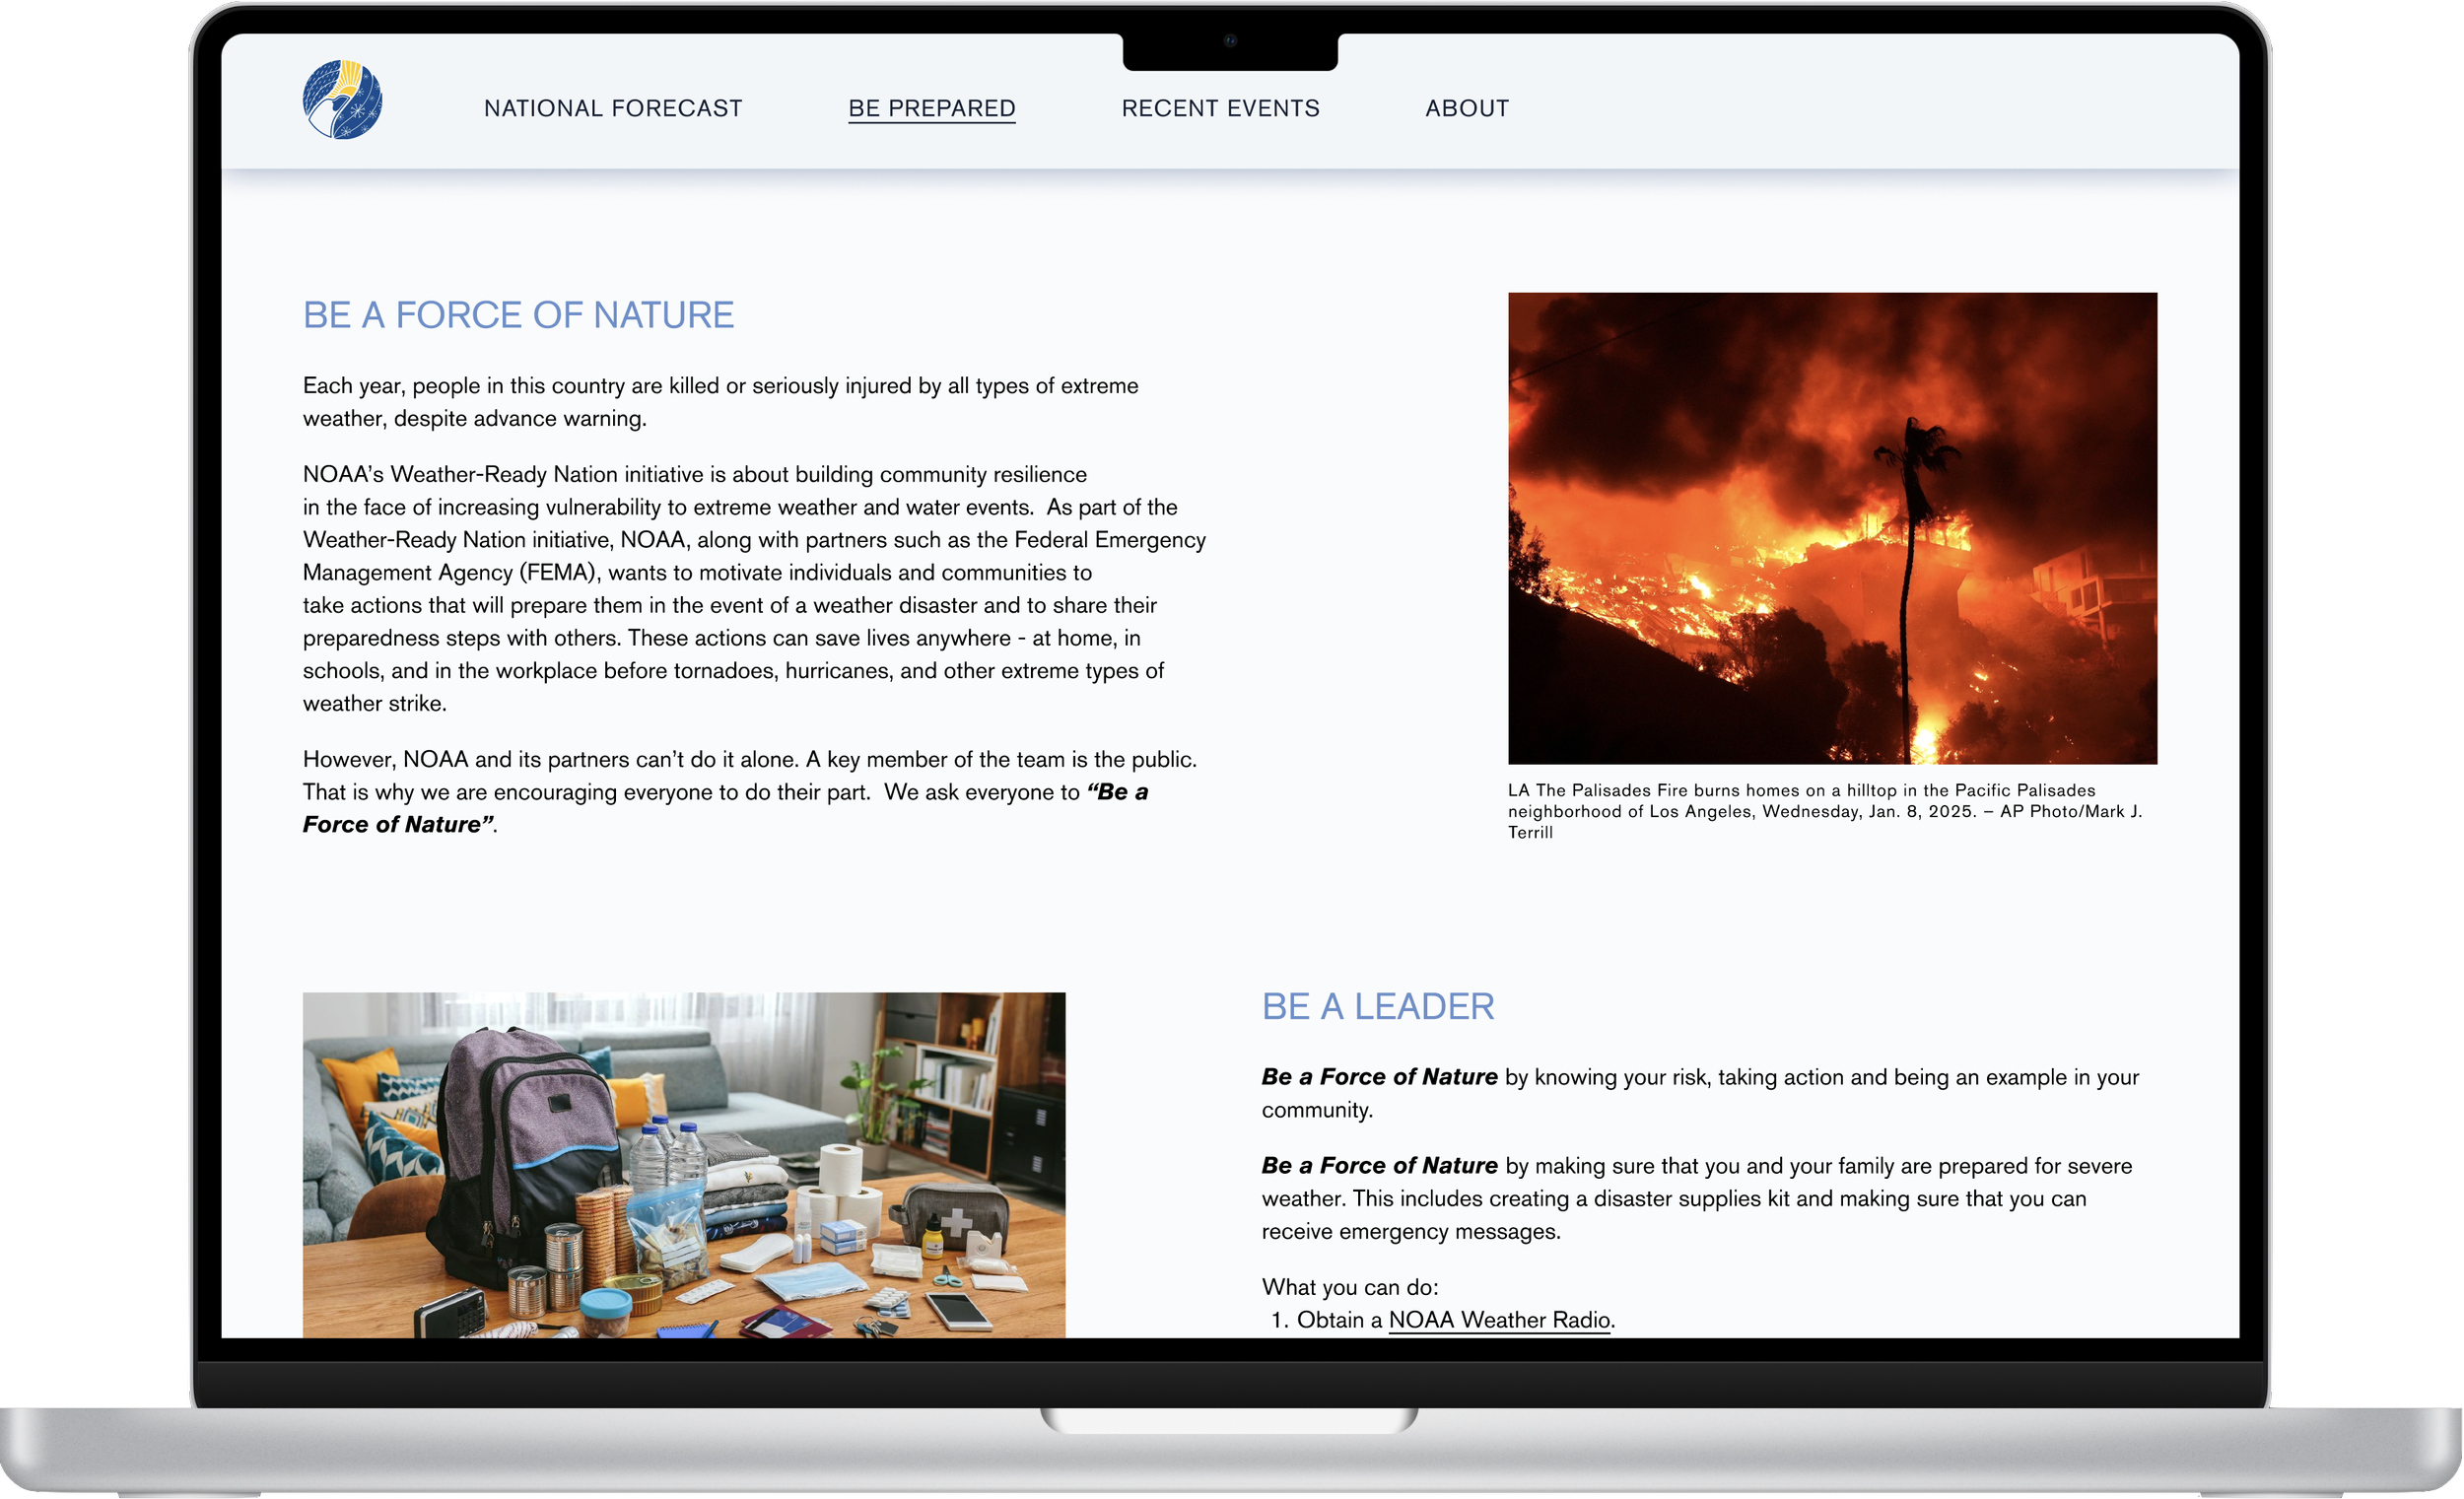This screenshot has height=1499, width=2464.
Task: Follow the NOAA Weather Radio link
Action: [x=1499, y=1319]
